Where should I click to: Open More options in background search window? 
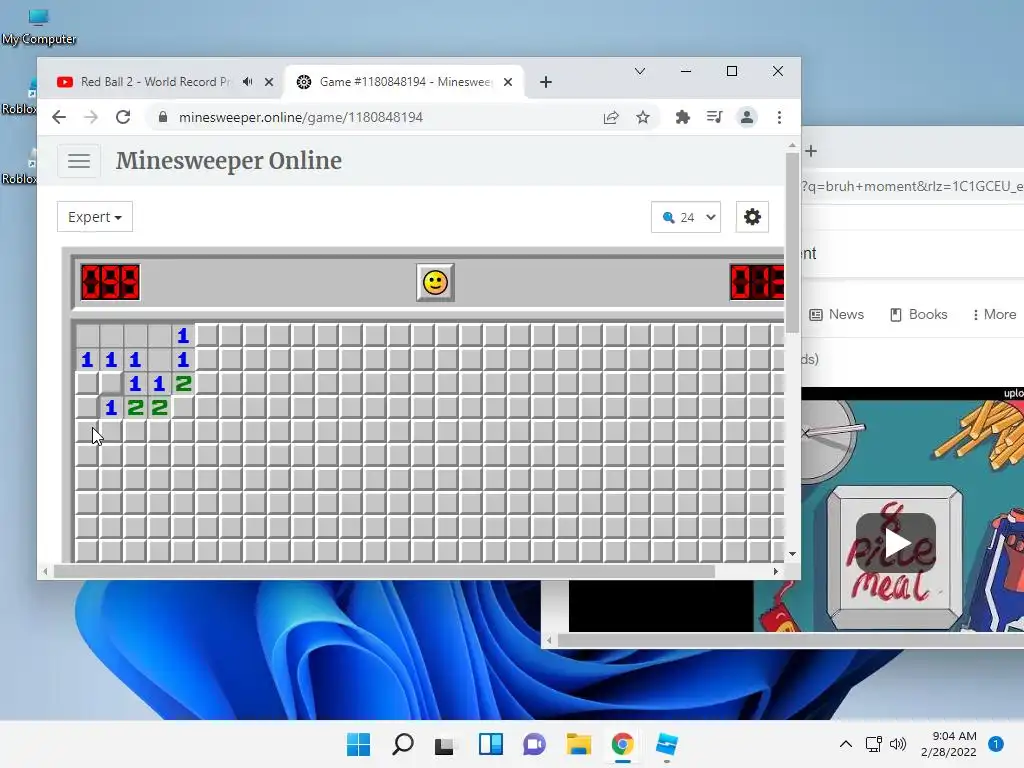[994, 314]
